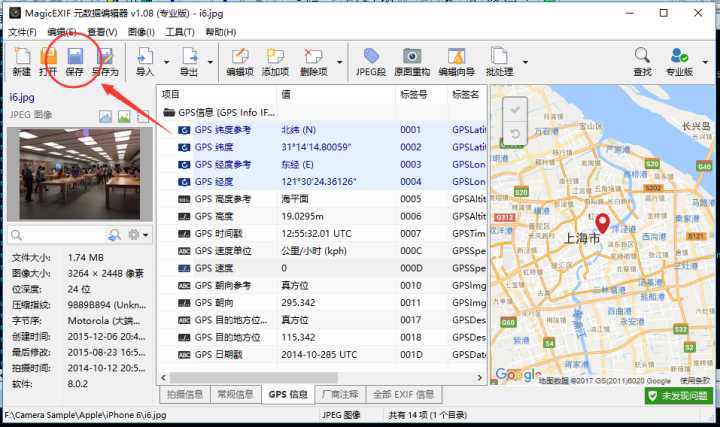Click the i6.jpg file name label
The width and height of the screenshot is (720, 427).
[x=22, y=97]
